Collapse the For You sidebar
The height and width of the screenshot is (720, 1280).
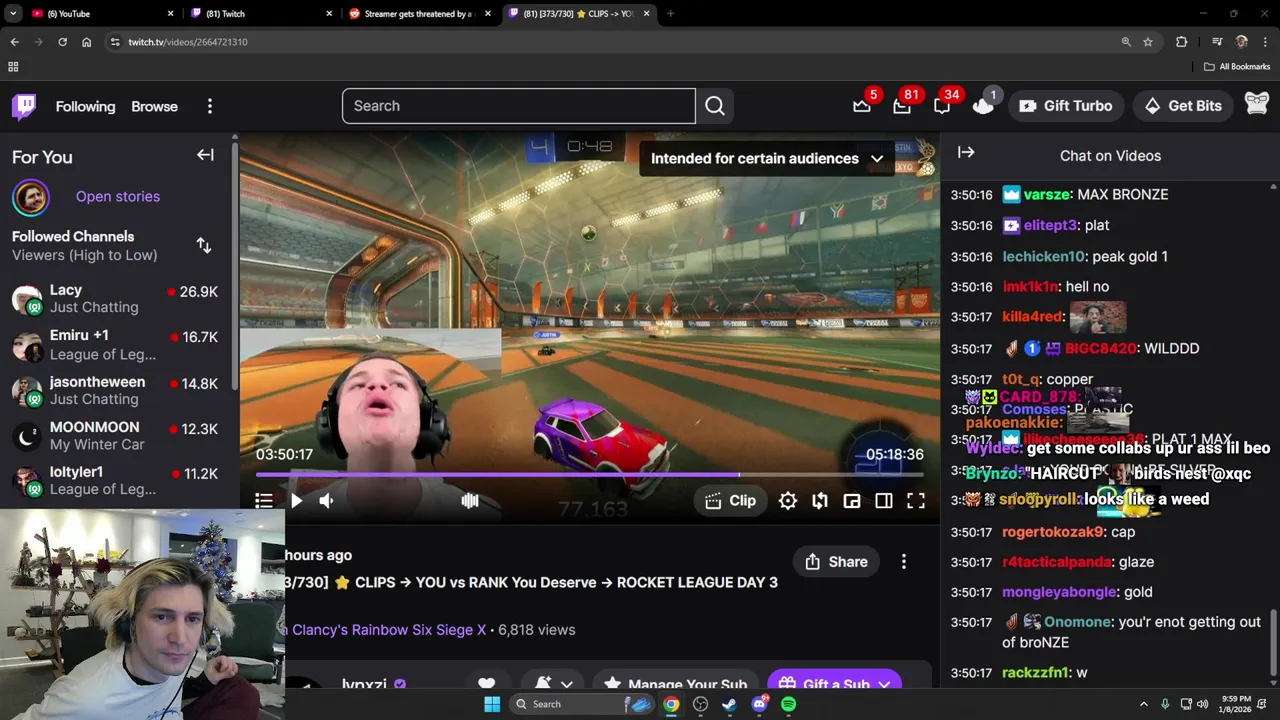pos(205,155)
